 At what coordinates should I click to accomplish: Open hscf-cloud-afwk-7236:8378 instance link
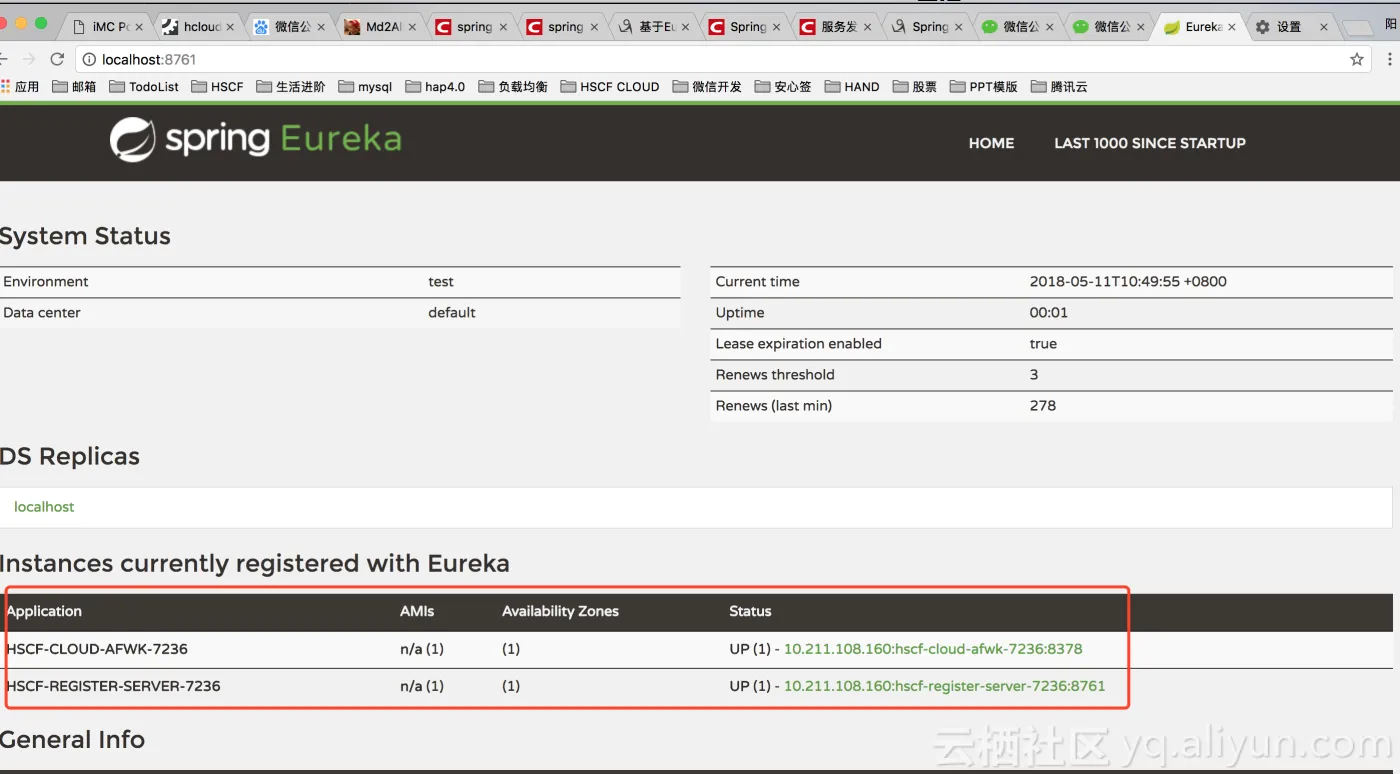click(932, 649)
